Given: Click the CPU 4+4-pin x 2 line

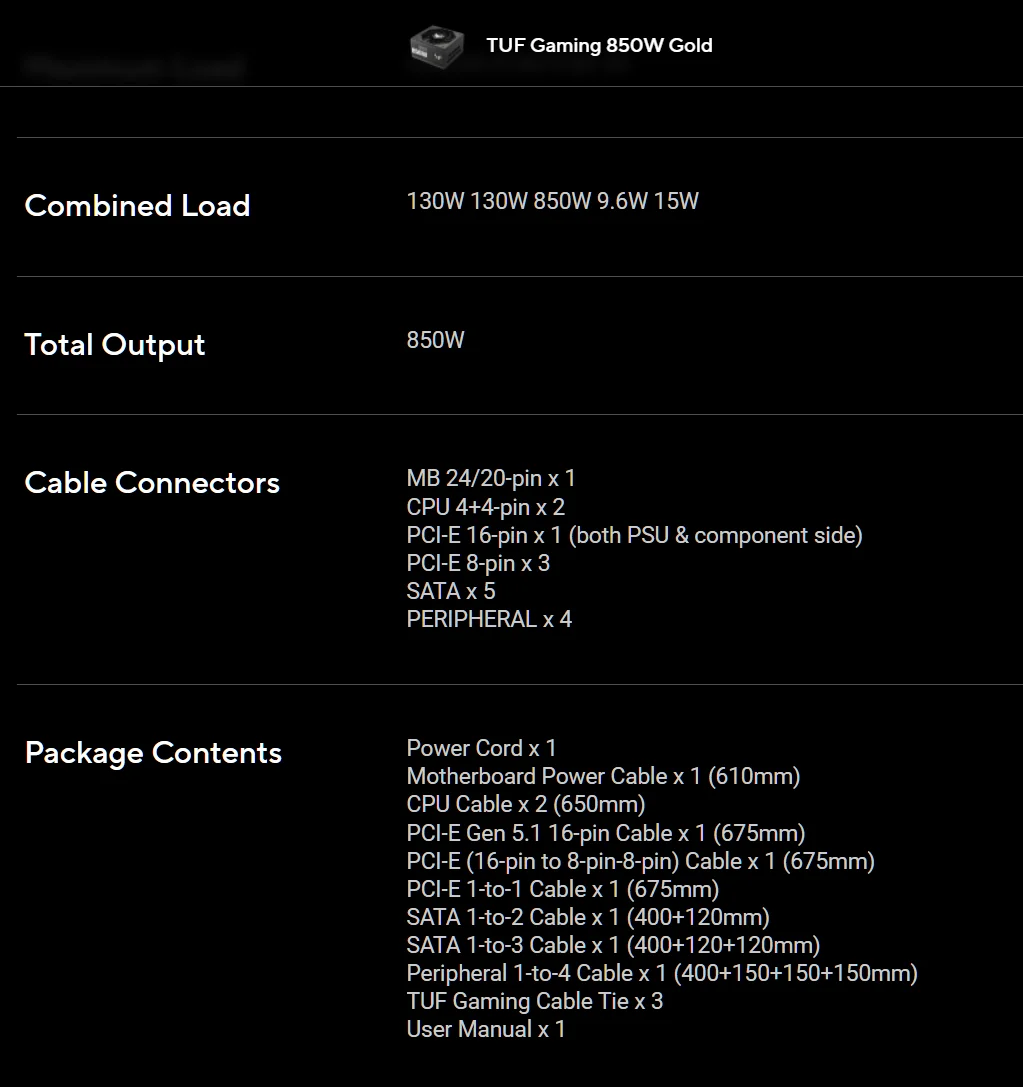Looking at the screenshot, I should (x=486, y=507).
